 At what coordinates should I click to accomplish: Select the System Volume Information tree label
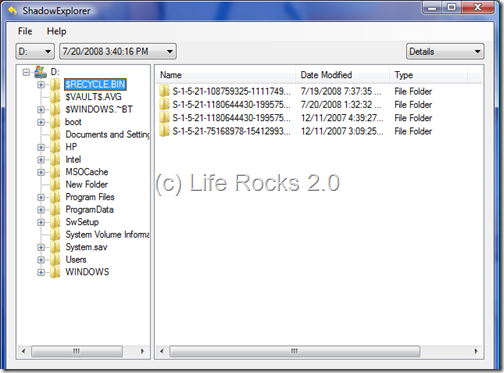tap(107, 235)
